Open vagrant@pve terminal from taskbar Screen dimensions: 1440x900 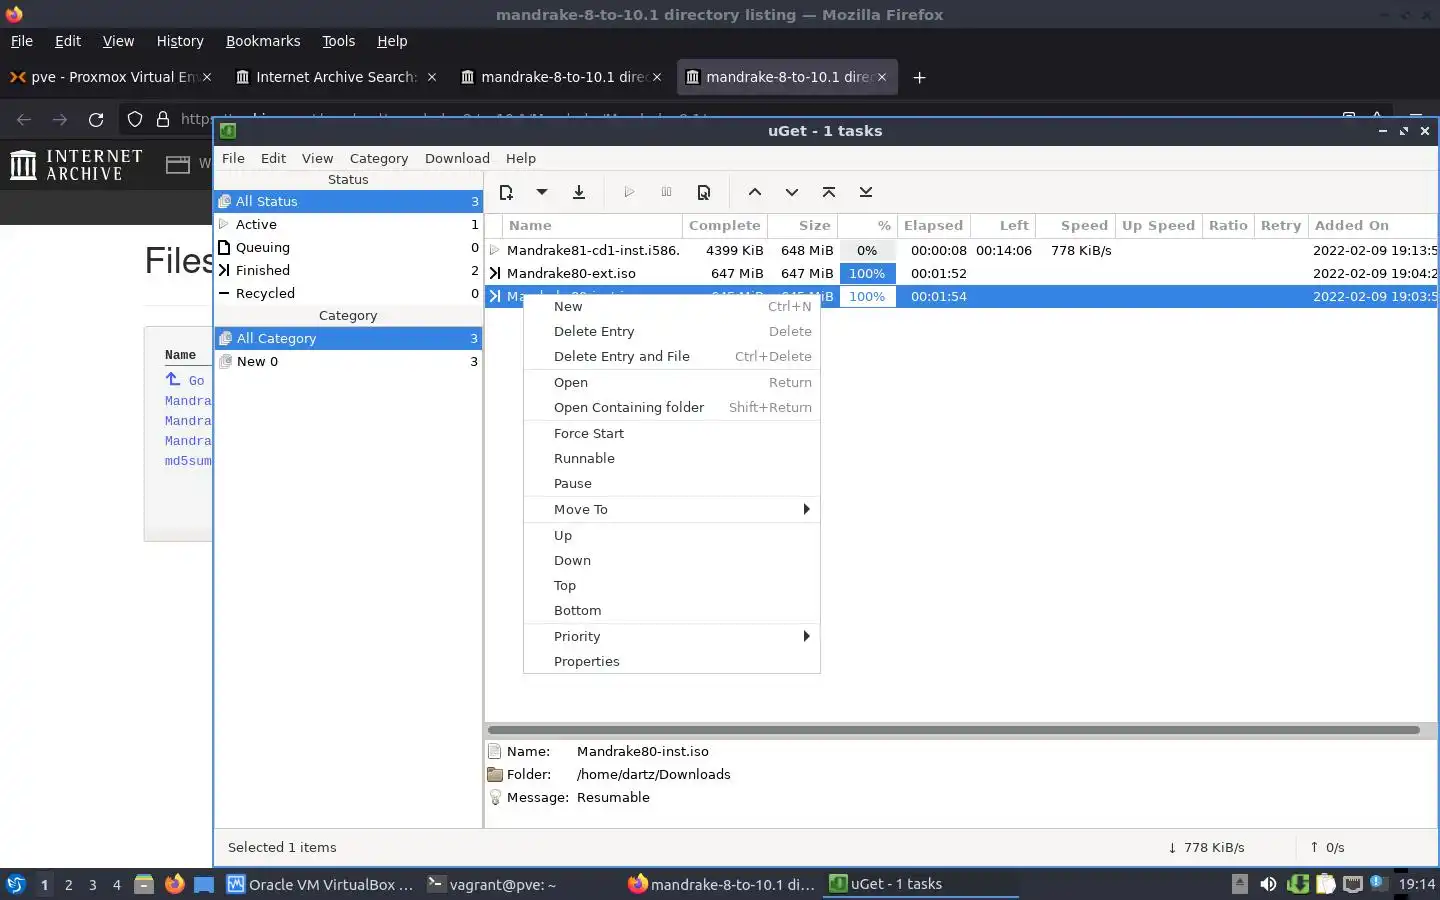492,884
